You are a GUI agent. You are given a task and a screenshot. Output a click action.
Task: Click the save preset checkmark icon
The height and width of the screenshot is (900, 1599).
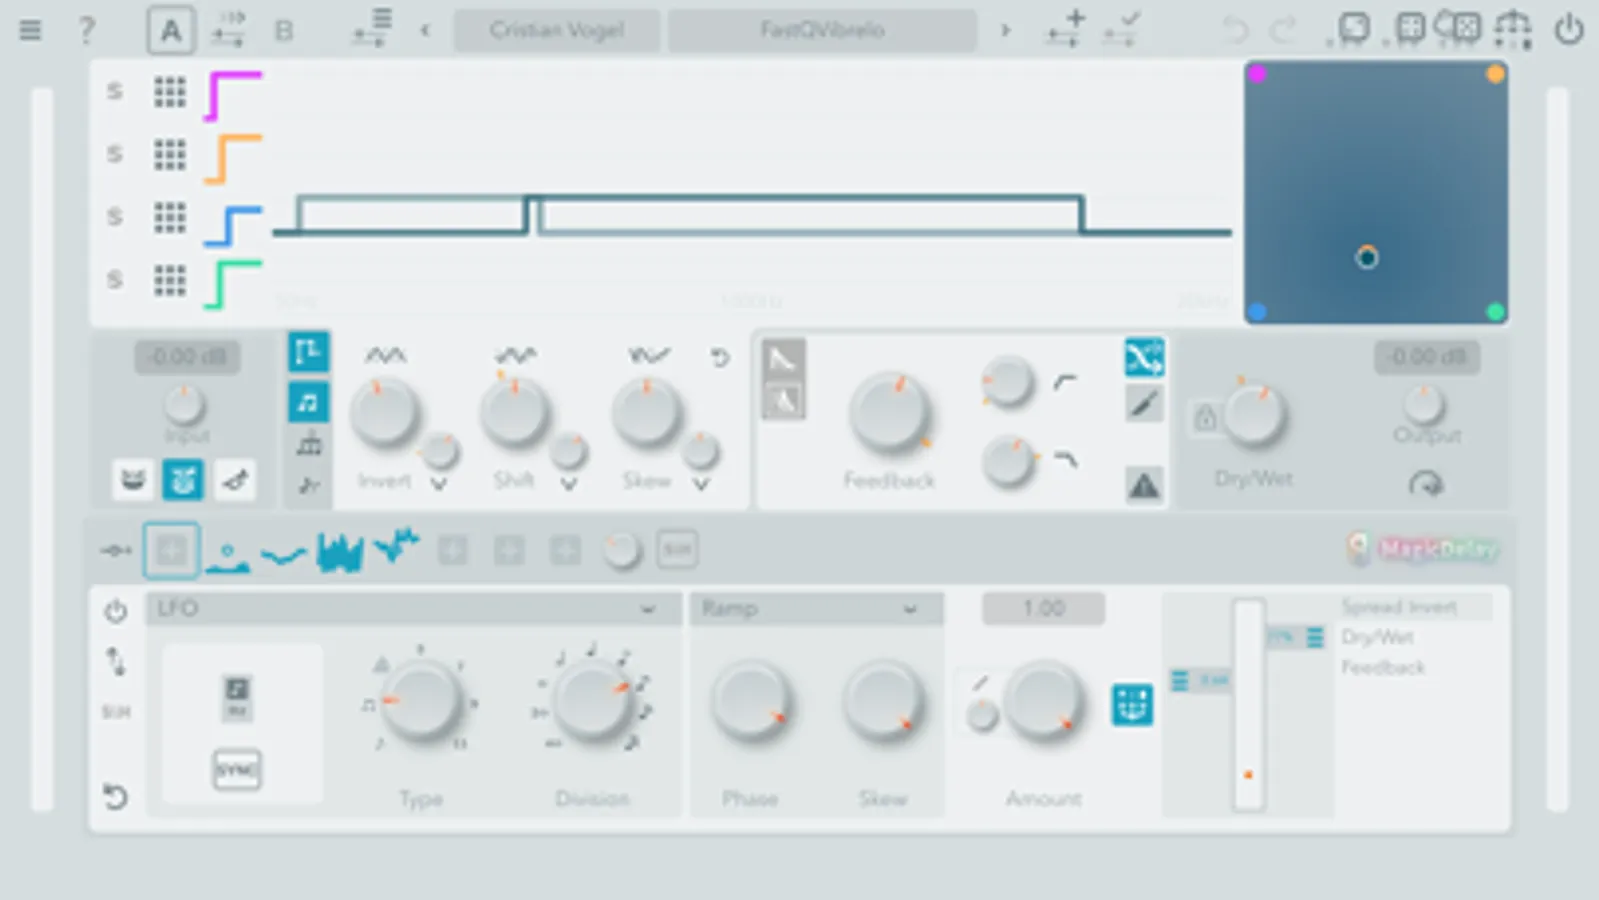click(x=1121, y=30)
